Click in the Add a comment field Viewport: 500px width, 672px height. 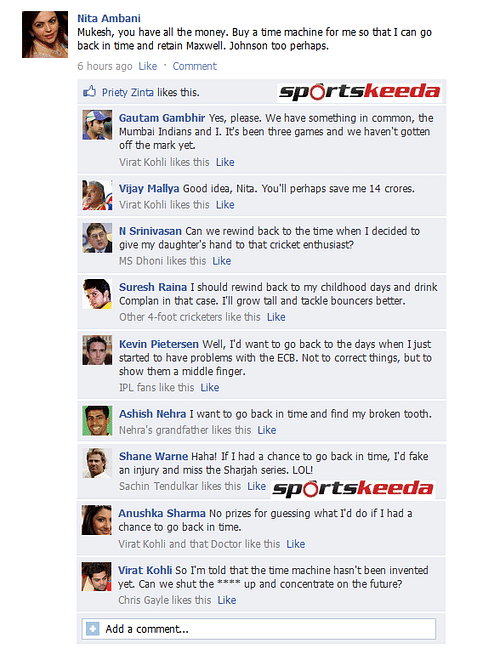tap(259, 629)
